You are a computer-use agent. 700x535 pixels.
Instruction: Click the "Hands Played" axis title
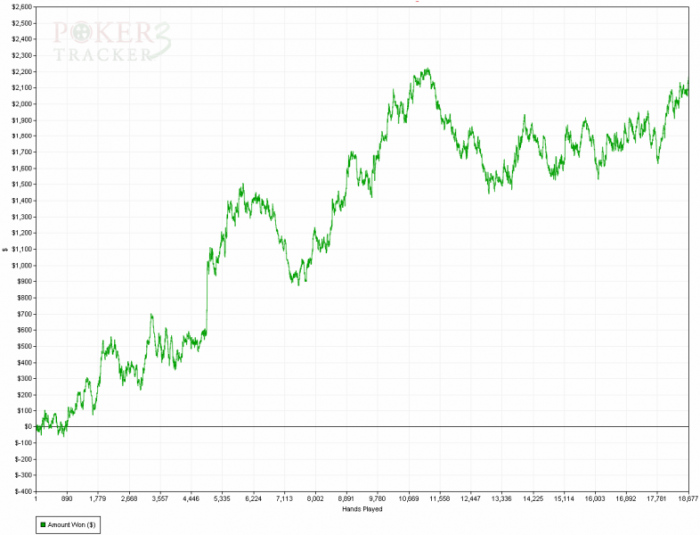coord(362,509)
